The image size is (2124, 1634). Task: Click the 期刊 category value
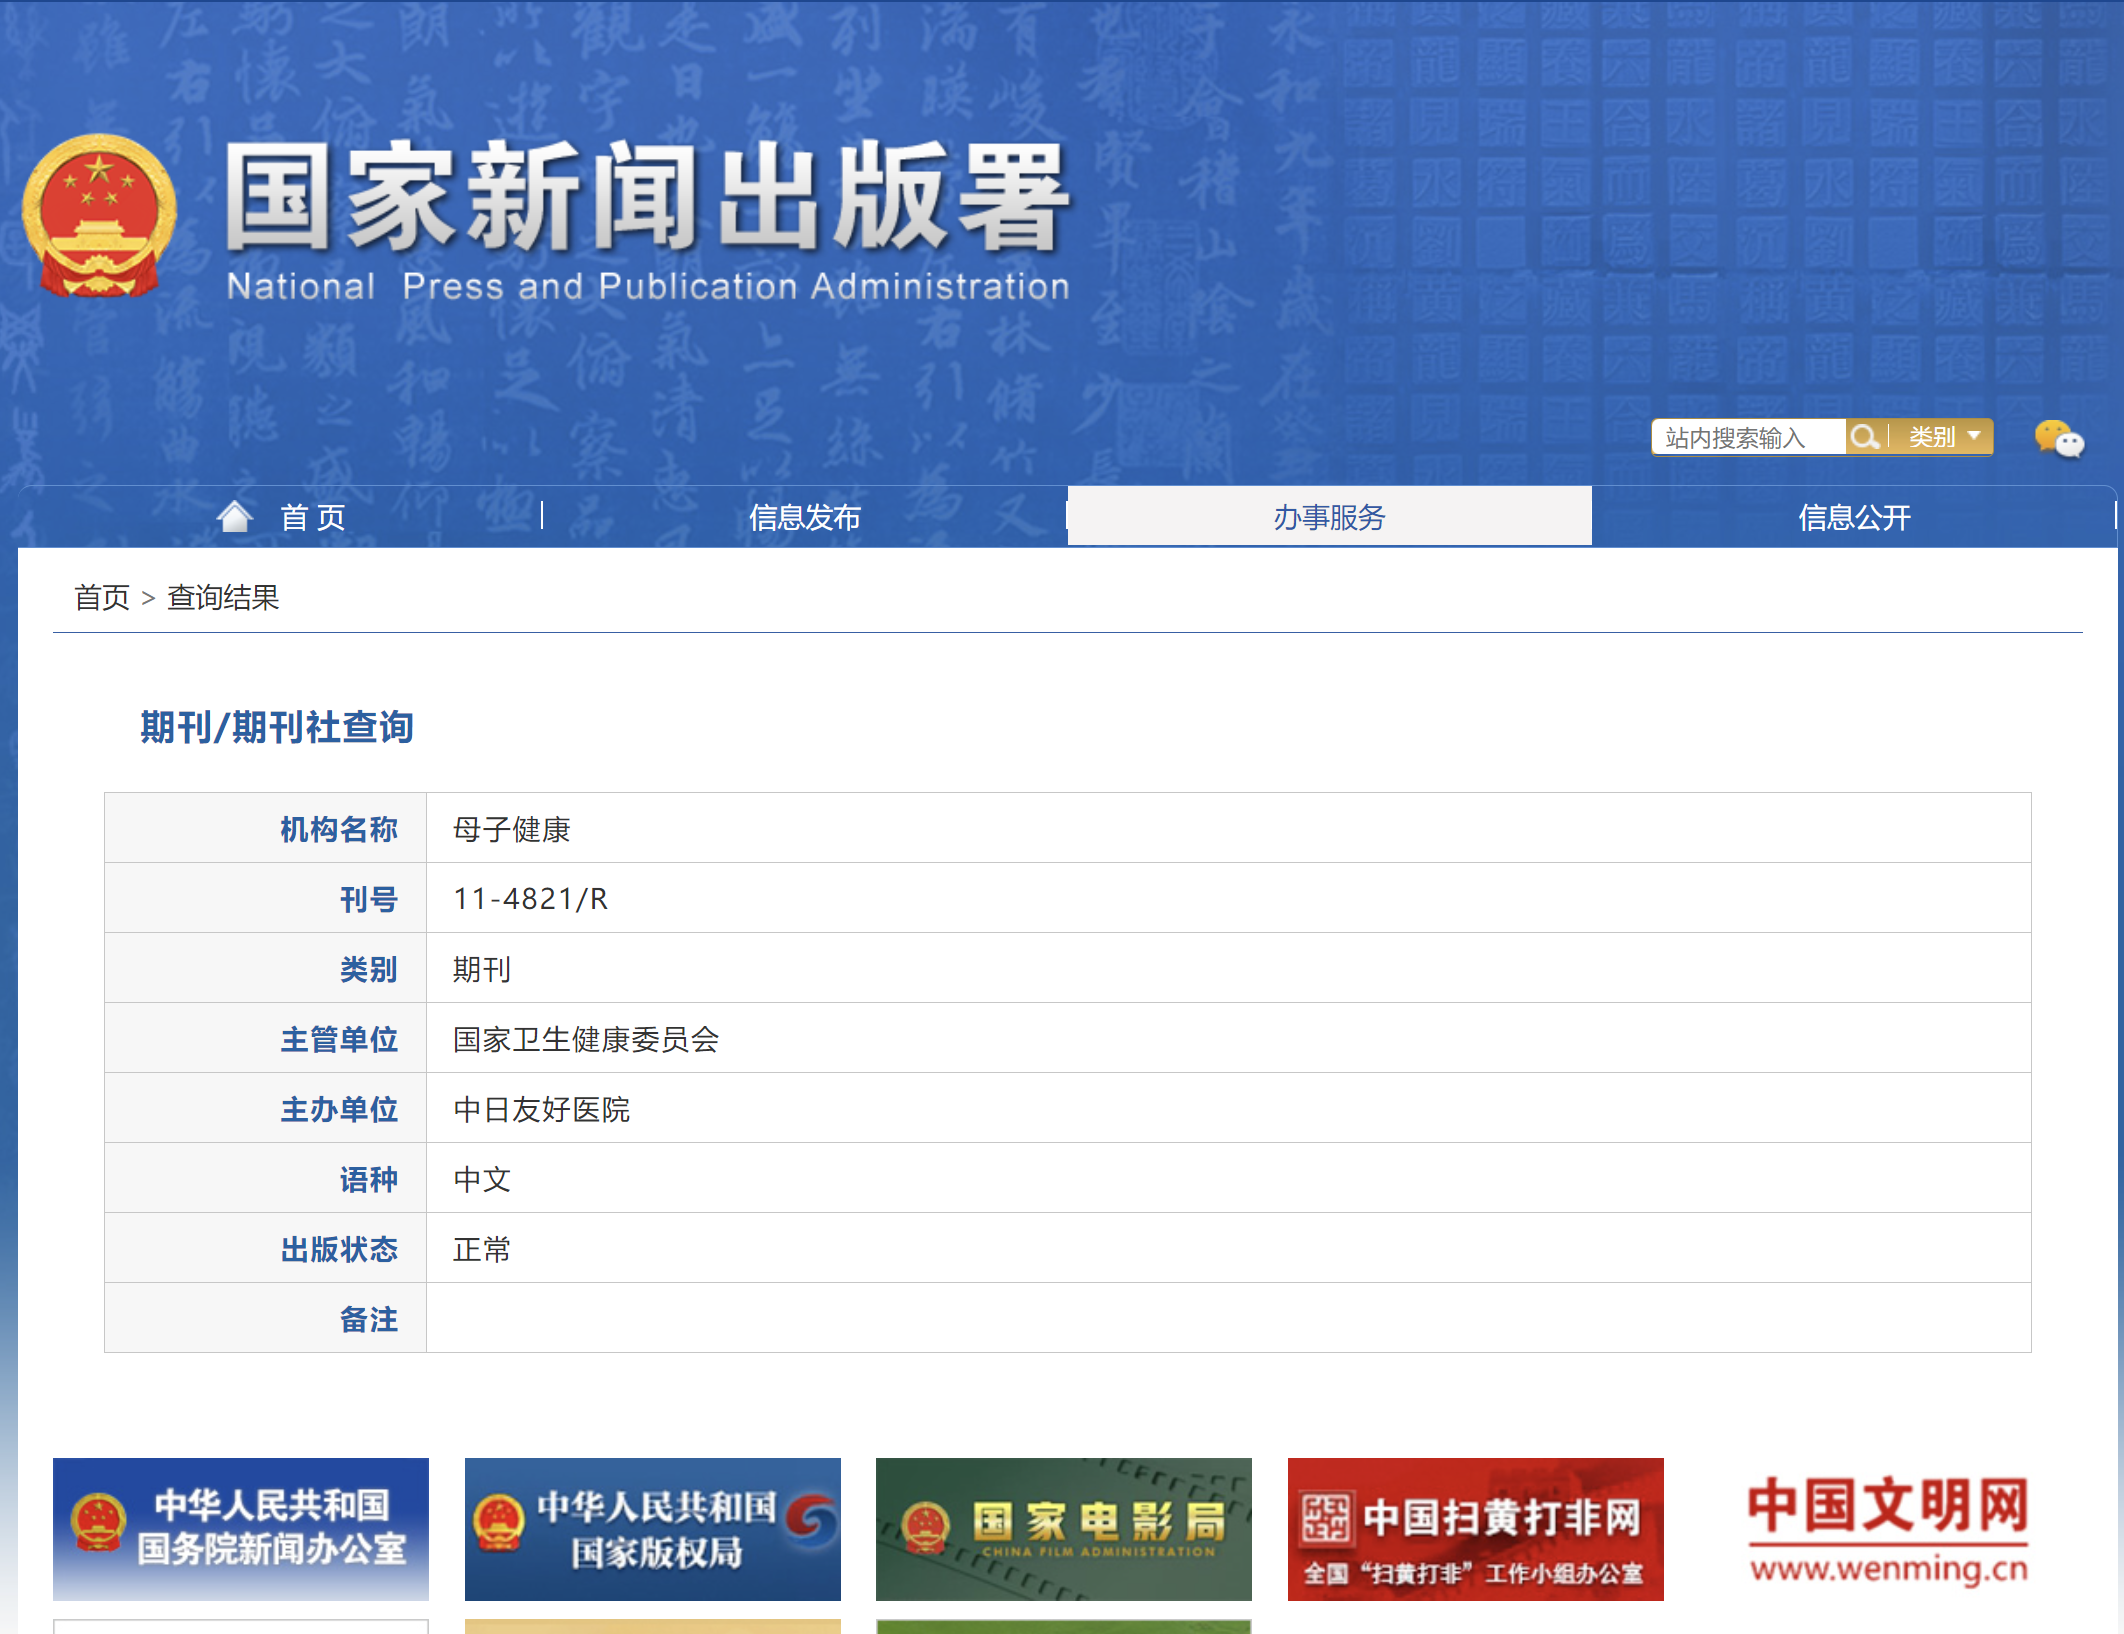click(x=481, y=969)
